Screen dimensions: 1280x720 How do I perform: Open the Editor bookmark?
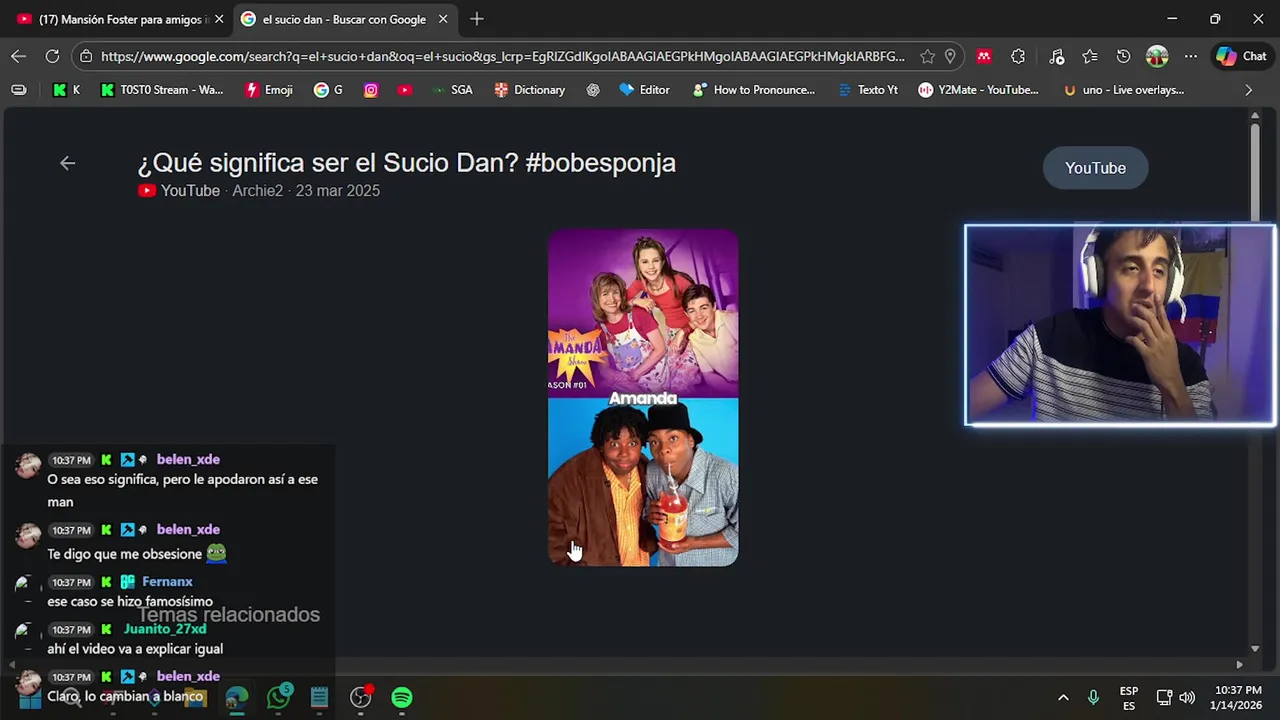[x=644, y=90]
